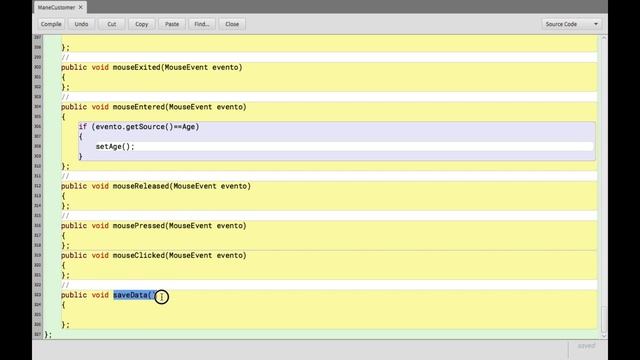The image size is (640, 360).
Task: Click the Close toolbar button
Action: [x=232, y=24]
